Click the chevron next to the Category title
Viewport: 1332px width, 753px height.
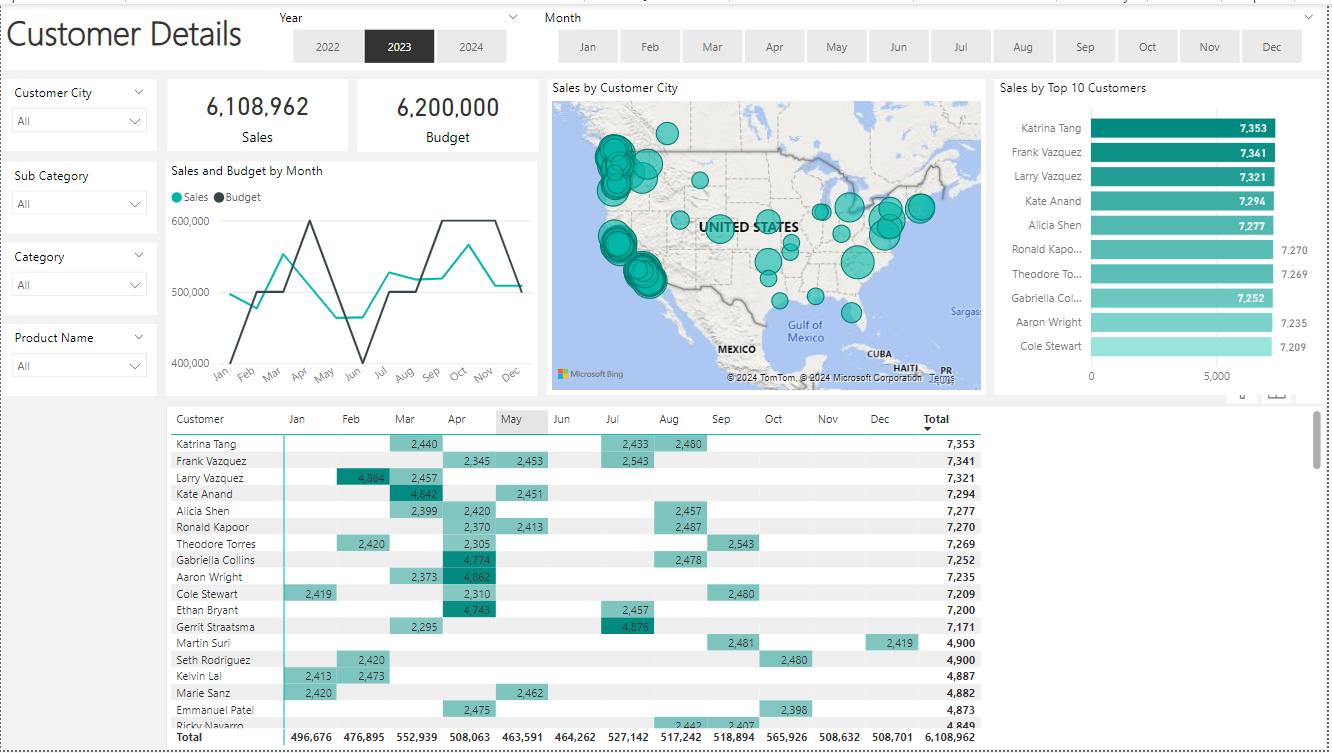pos(139,256)
